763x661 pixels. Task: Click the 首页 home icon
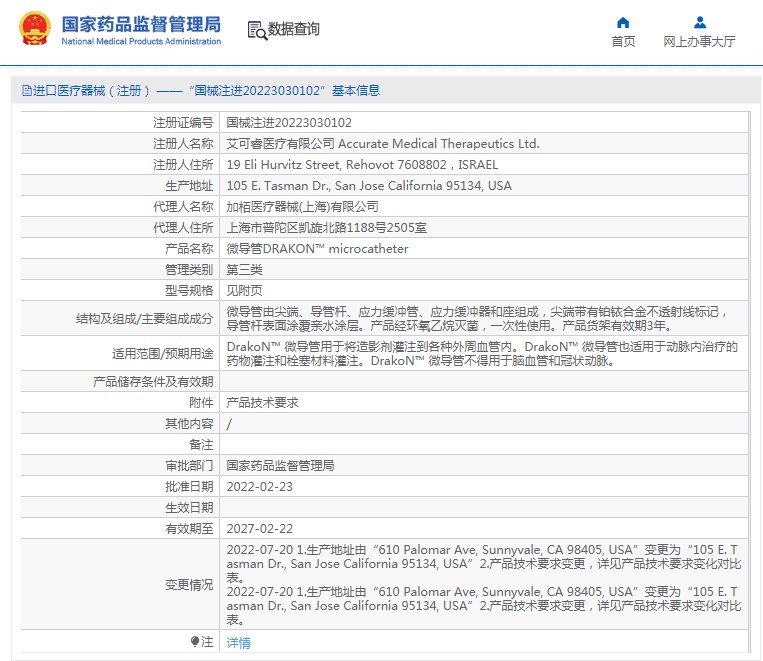point(623,22)
